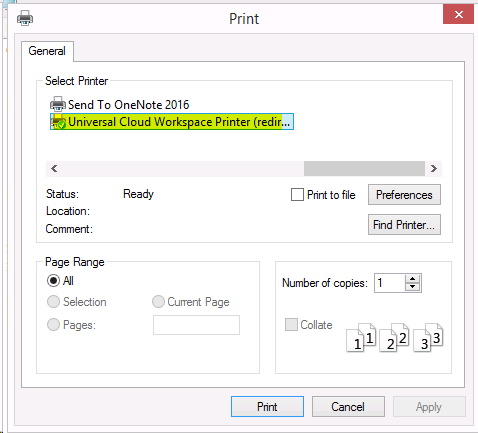Click the printer list scroll left arrow
The height and width of the screenshot is (433, 478).
pos(54,169)
